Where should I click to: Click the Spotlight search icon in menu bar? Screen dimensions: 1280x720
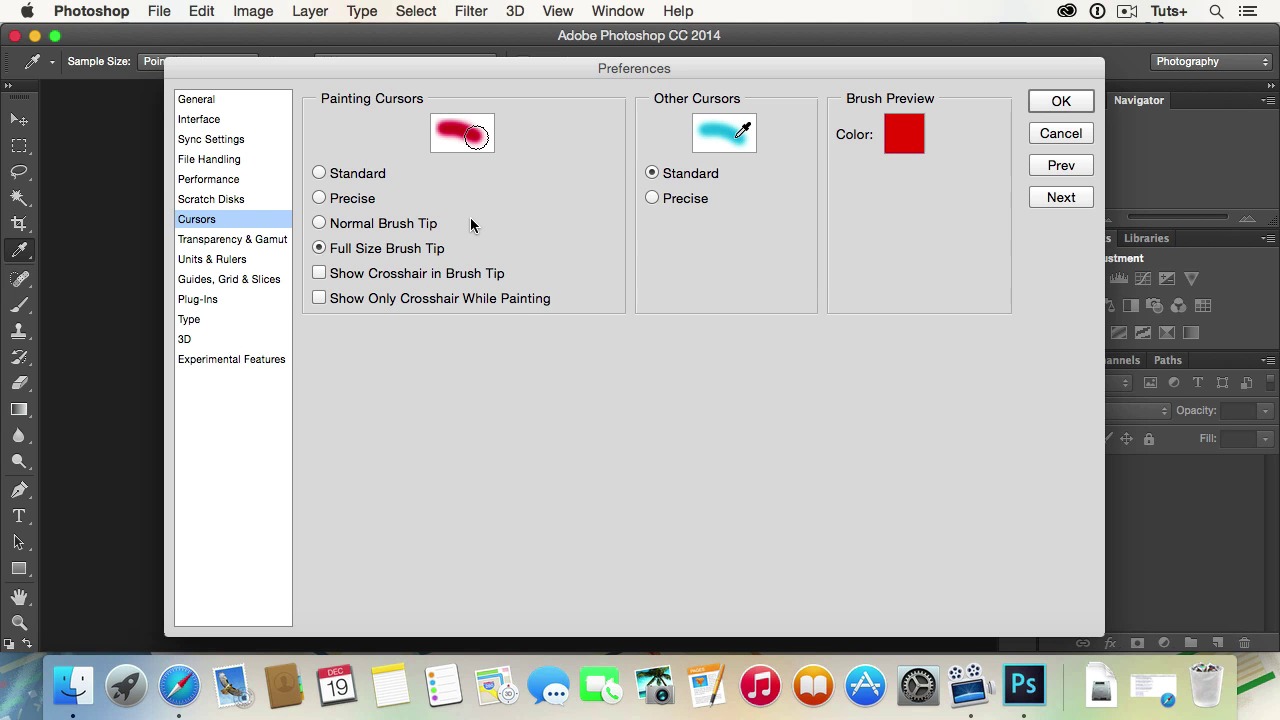[x=1216, y=11]
